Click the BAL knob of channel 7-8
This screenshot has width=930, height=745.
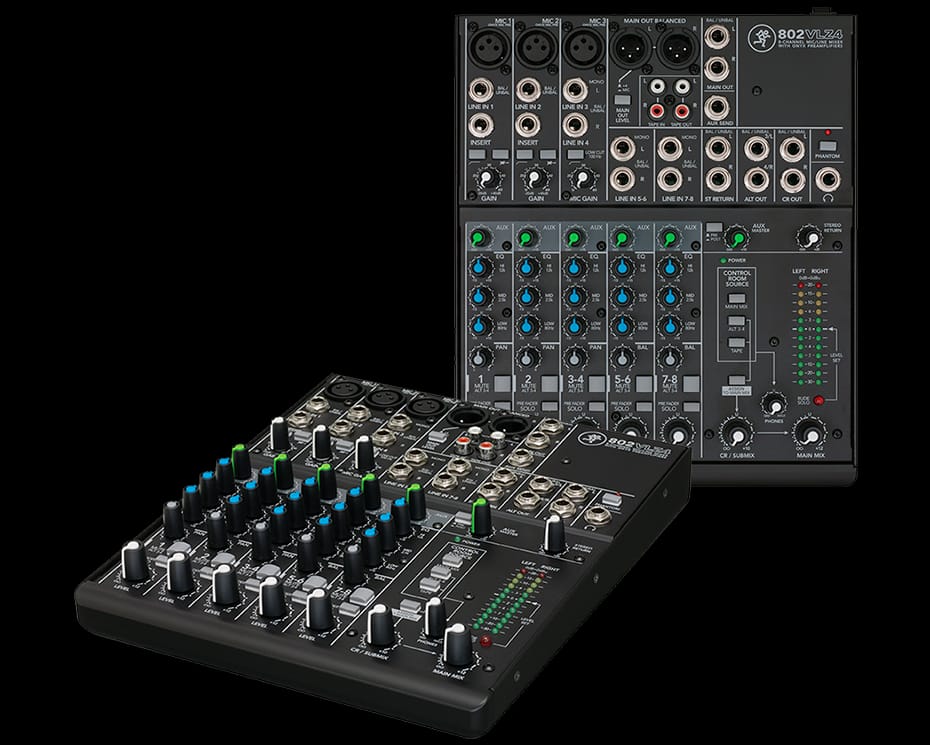point(670,358)
